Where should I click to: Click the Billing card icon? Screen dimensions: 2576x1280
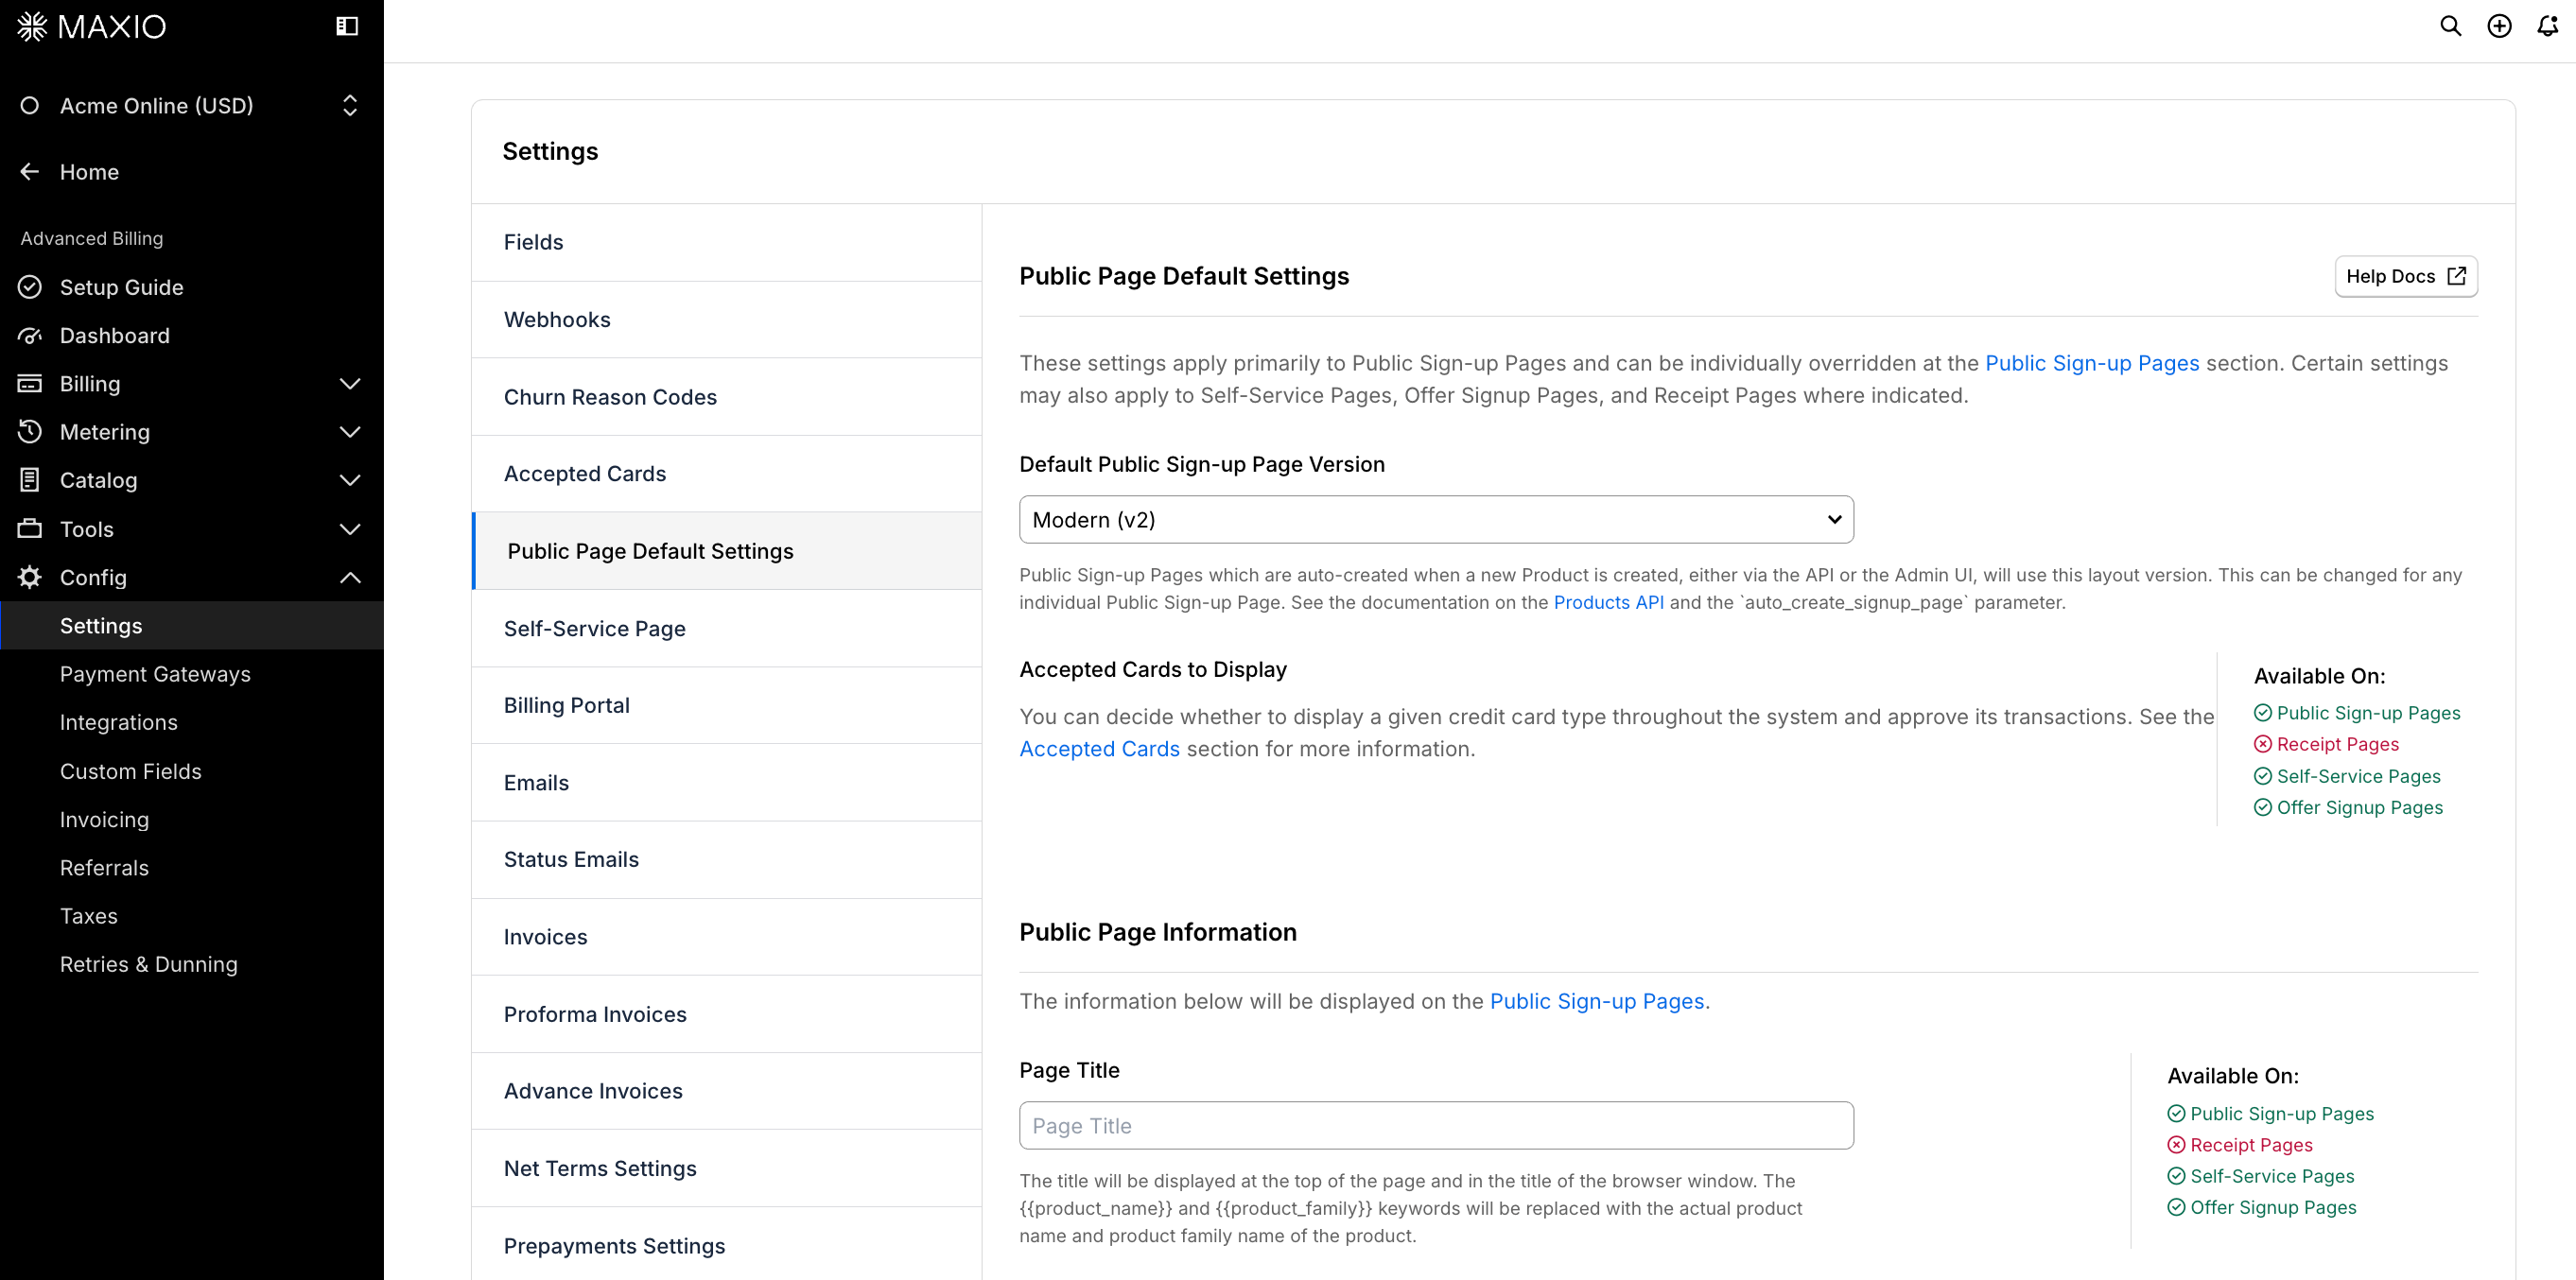coord(30,383)
